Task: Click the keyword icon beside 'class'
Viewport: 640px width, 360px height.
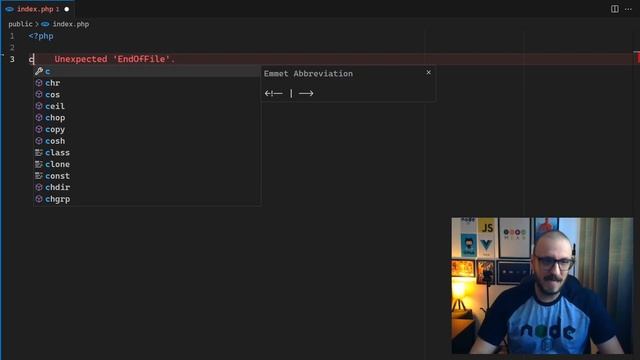Action: pos(39,153)
